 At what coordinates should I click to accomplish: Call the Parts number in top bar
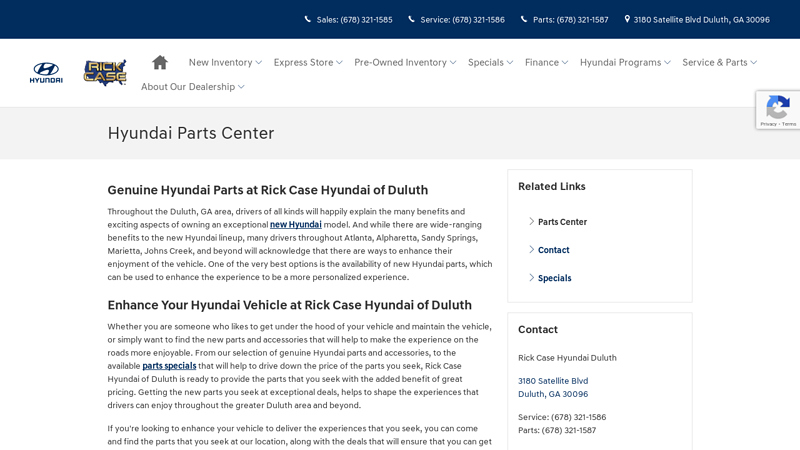[x=570, y=20]
